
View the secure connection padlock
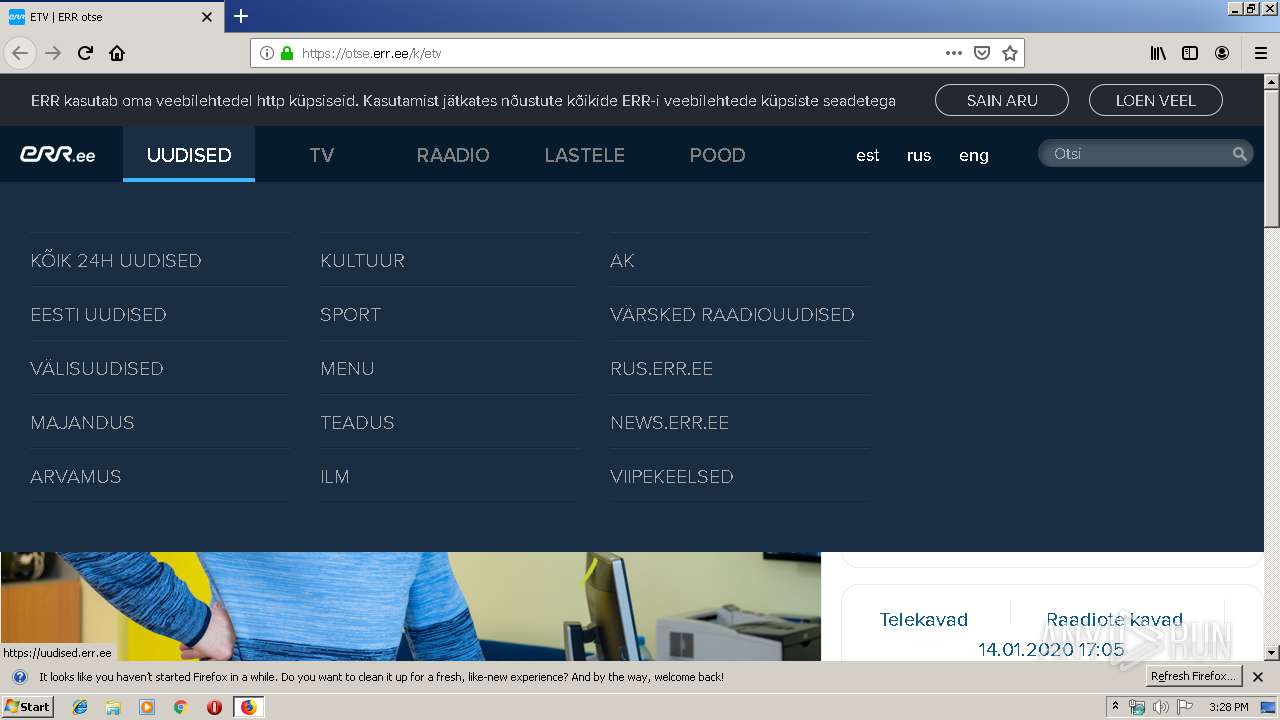(x=287, y=53)
